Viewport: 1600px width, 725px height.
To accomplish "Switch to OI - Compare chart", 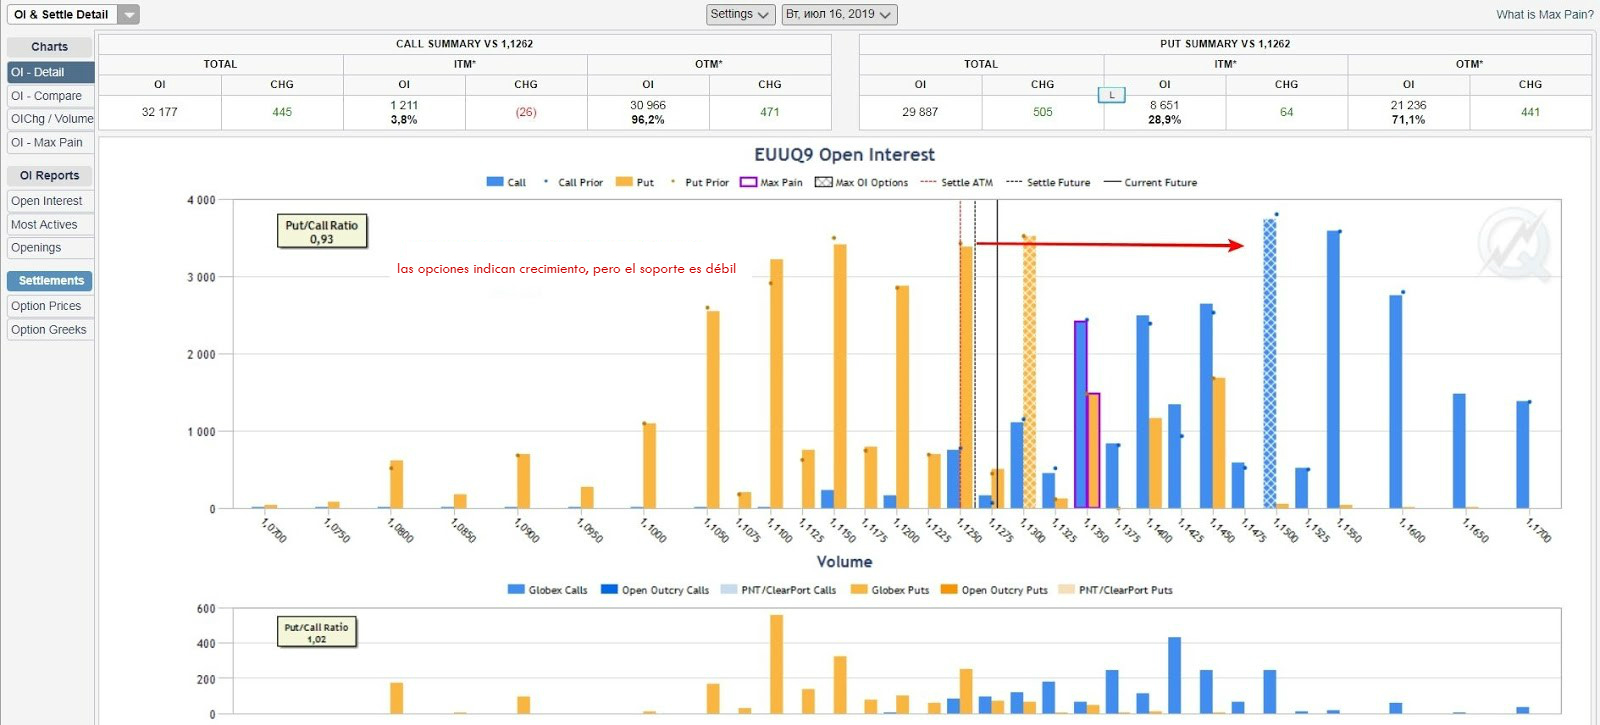I will click(50, 96).
